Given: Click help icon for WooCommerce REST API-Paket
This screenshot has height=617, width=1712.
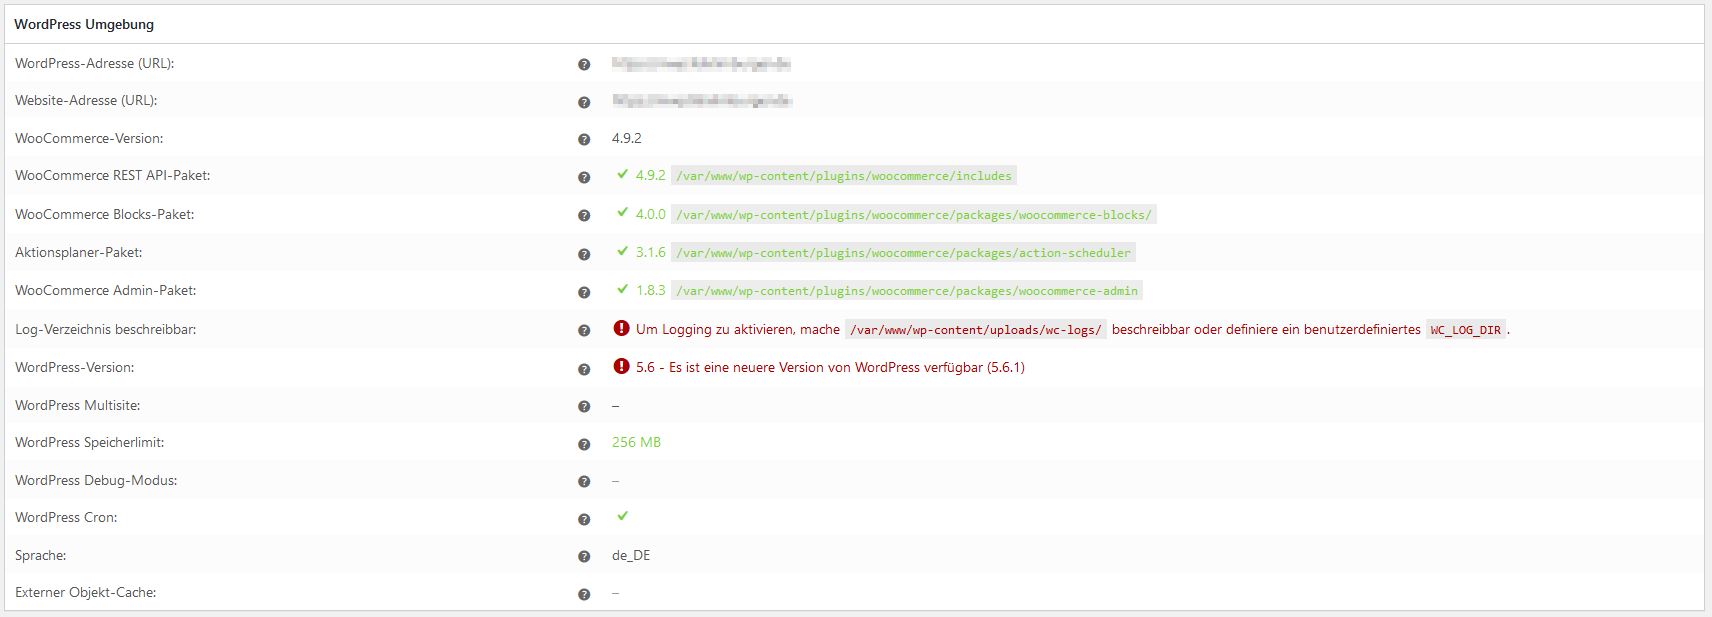Looking at the screenshot, I should (584, 177).
